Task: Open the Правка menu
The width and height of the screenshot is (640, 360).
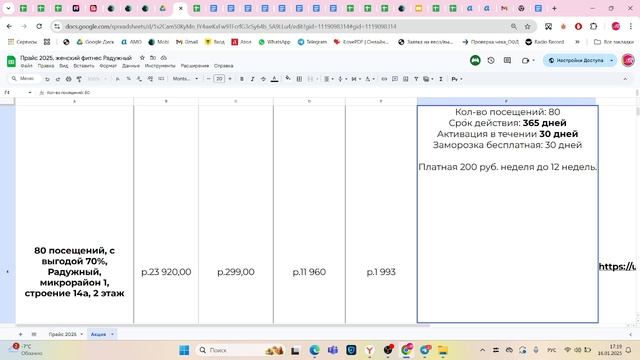Action: click(x=46, y=66)
